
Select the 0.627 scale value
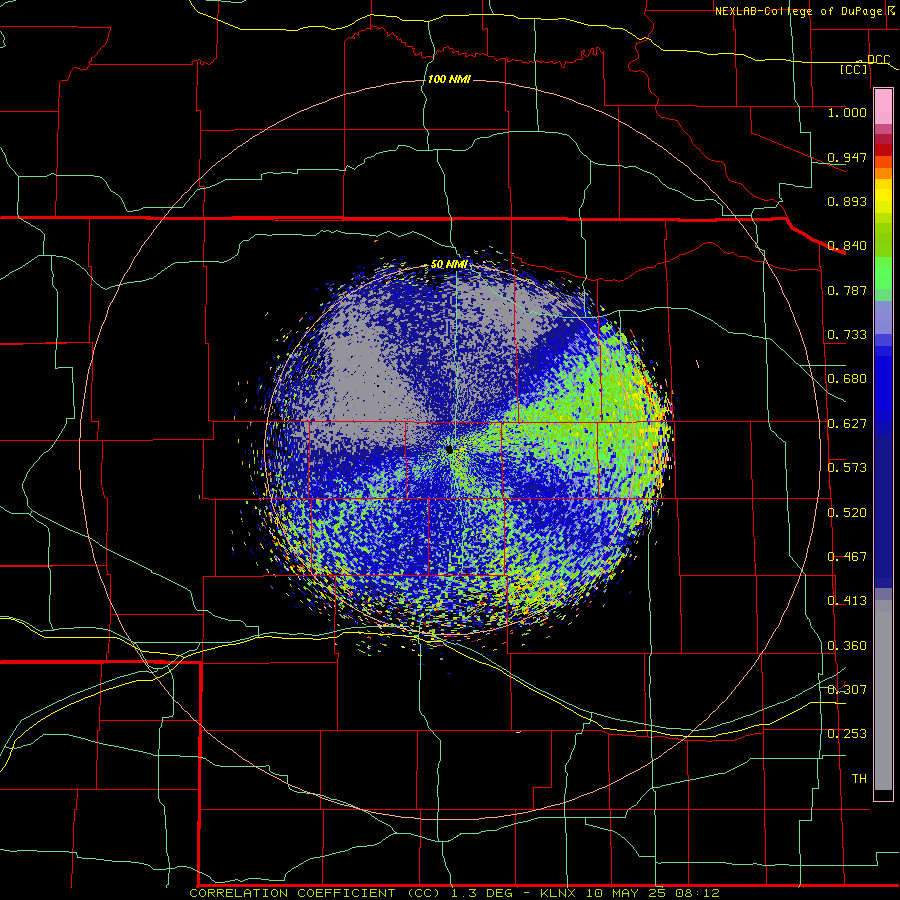(x=847, y=424)
